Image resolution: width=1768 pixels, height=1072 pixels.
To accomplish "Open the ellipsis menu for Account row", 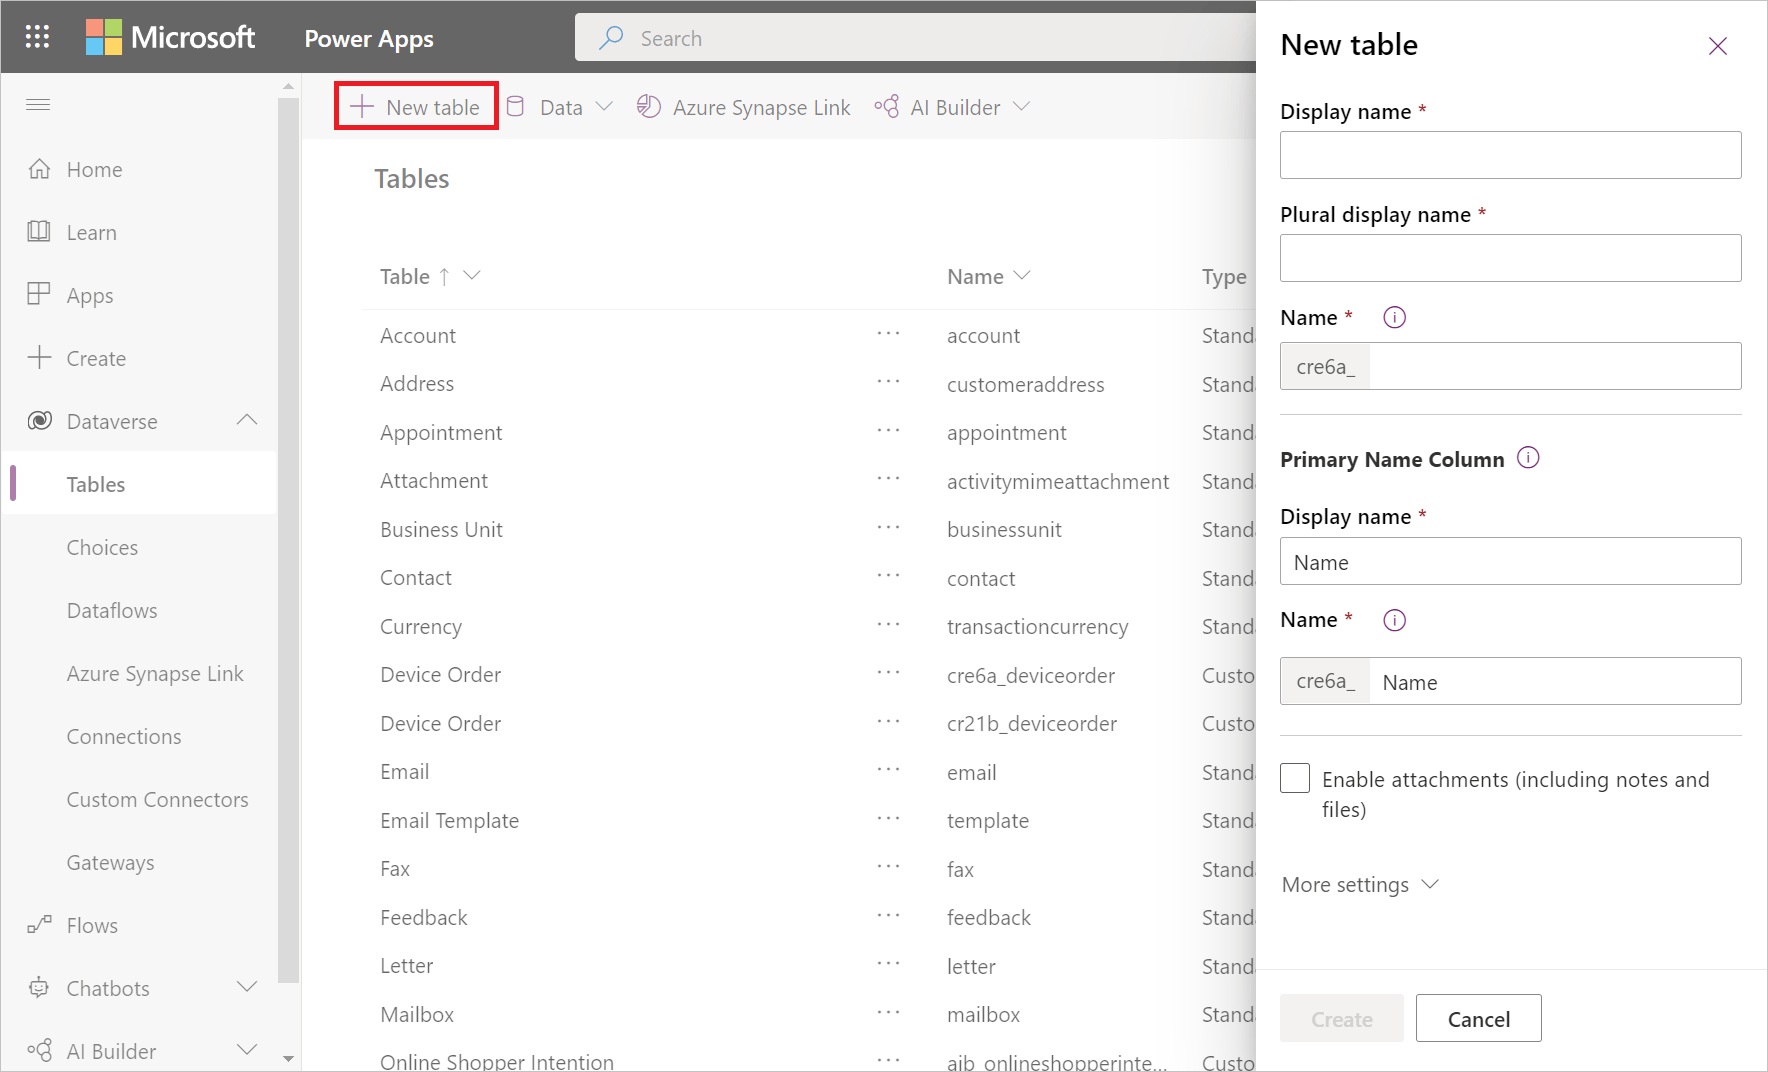I will 888,335.
